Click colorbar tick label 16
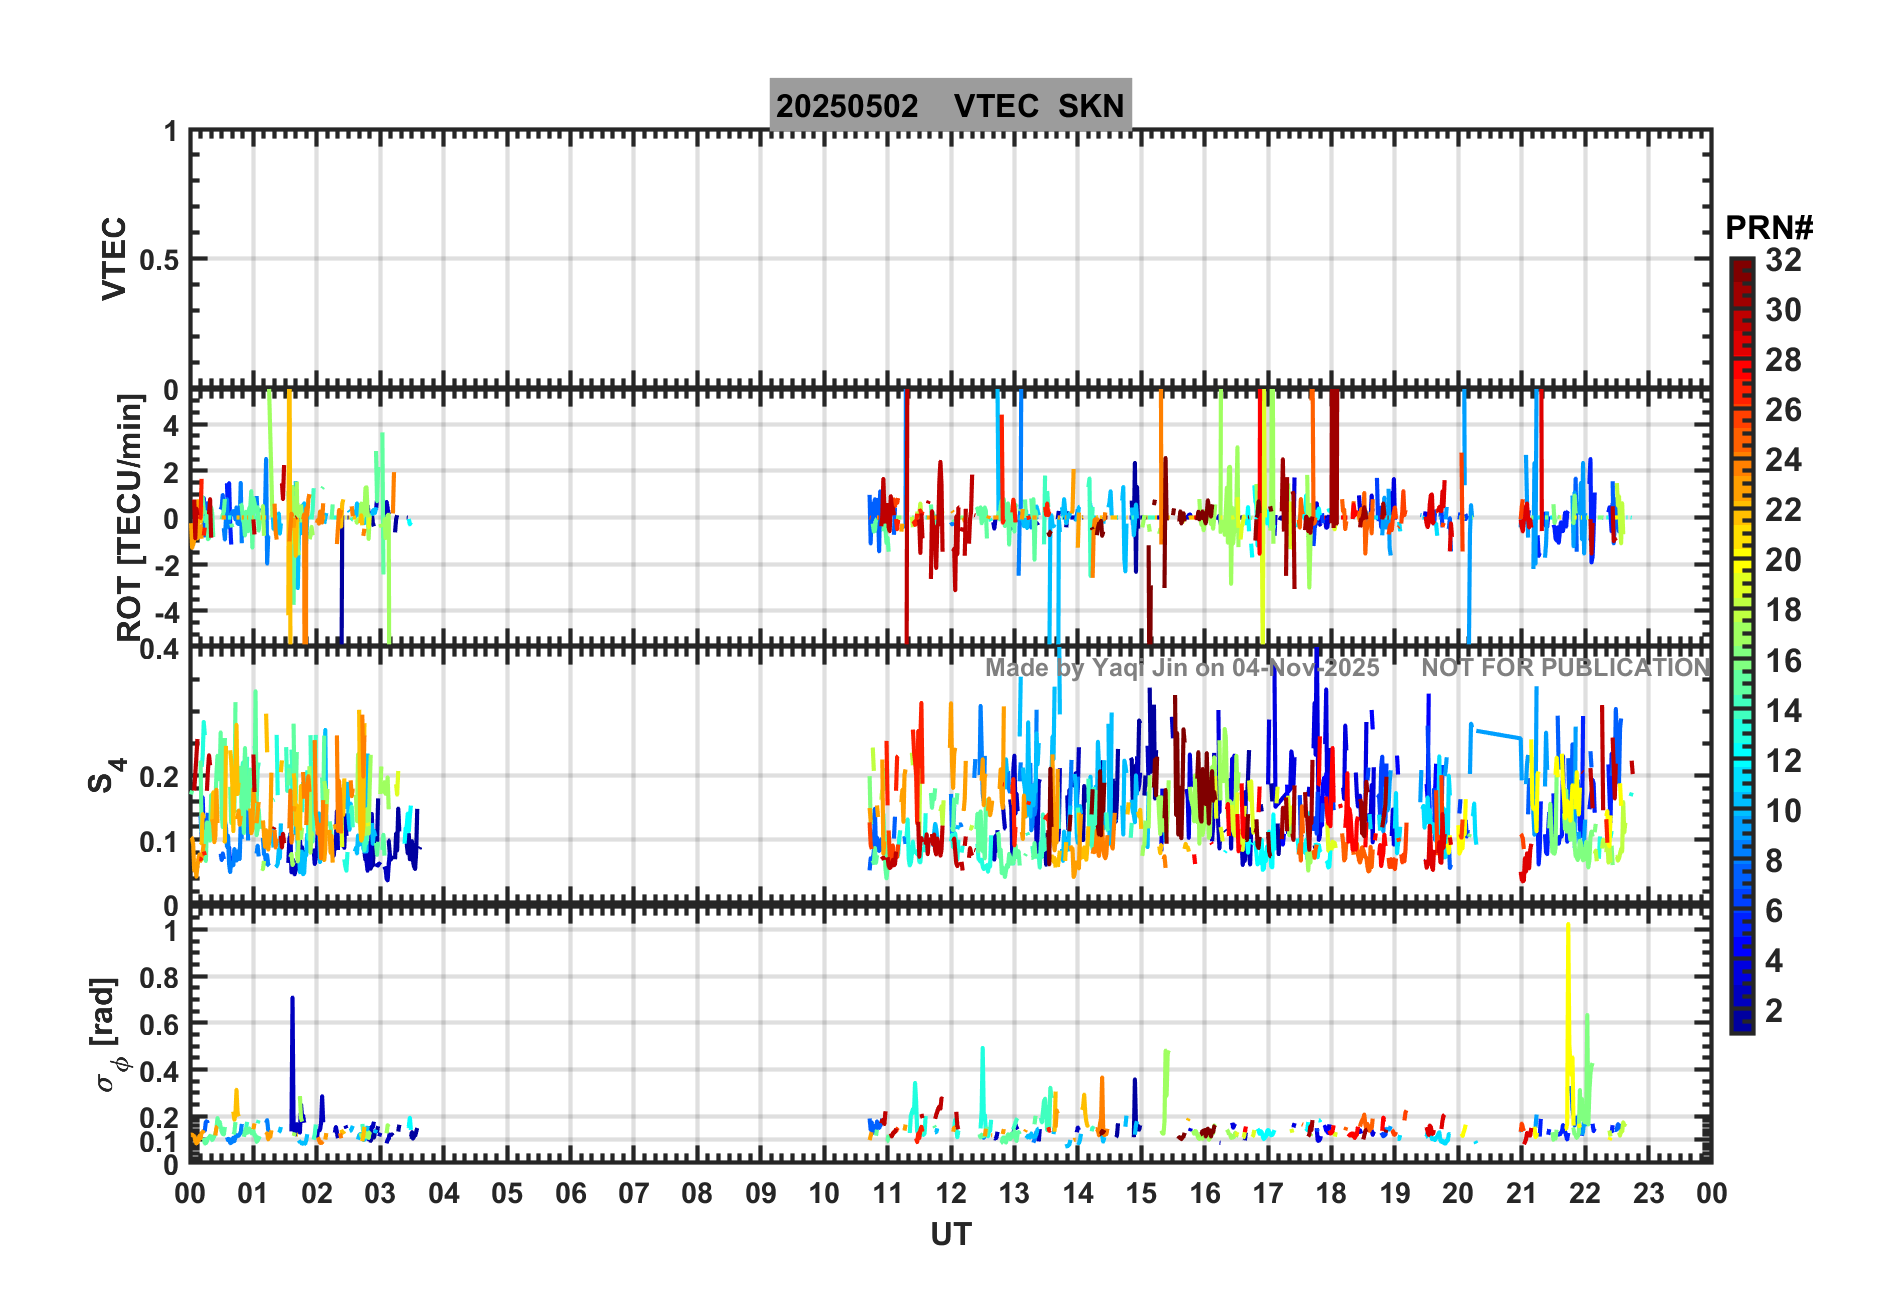 (x=1783, y=661)
